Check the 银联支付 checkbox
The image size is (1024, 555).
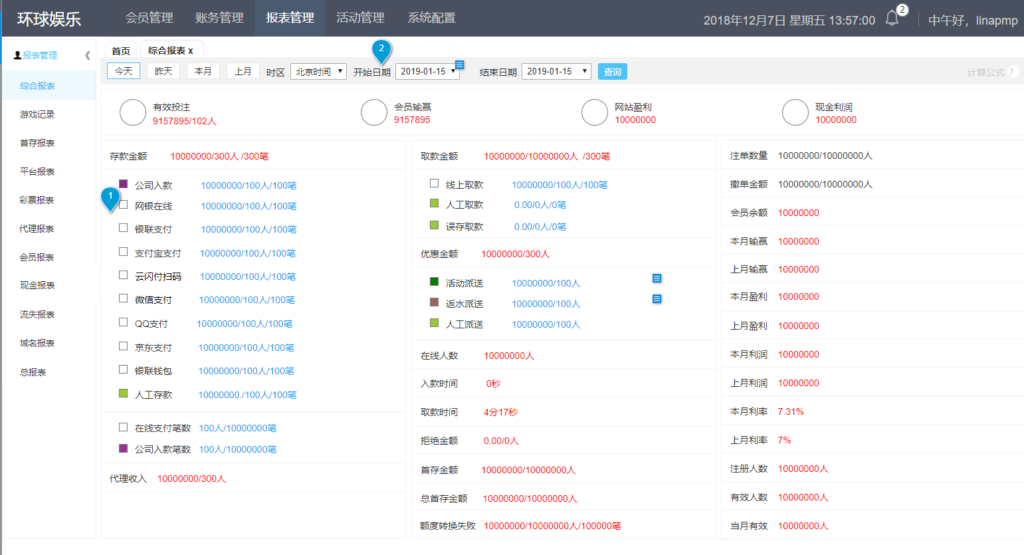[123, 228]
